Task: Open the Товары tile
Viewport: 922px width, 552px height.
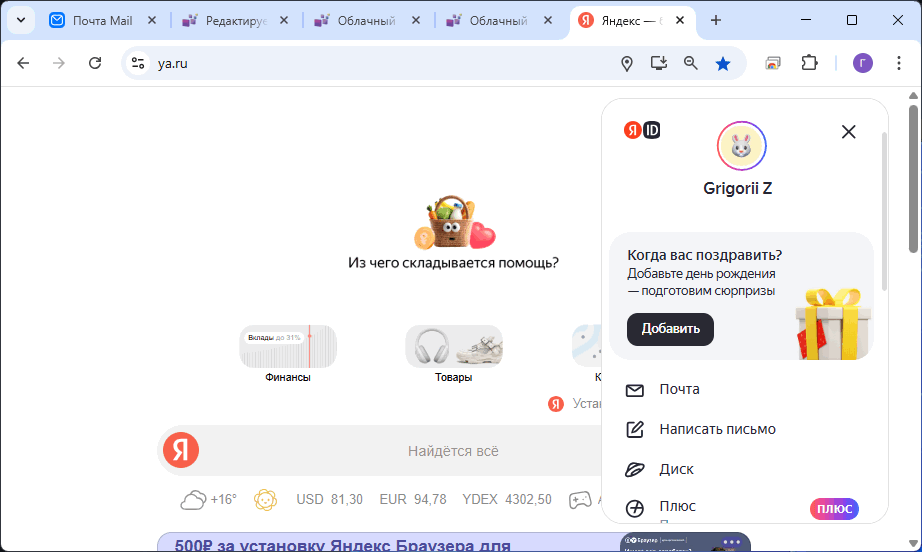Action: pos(453,354)
